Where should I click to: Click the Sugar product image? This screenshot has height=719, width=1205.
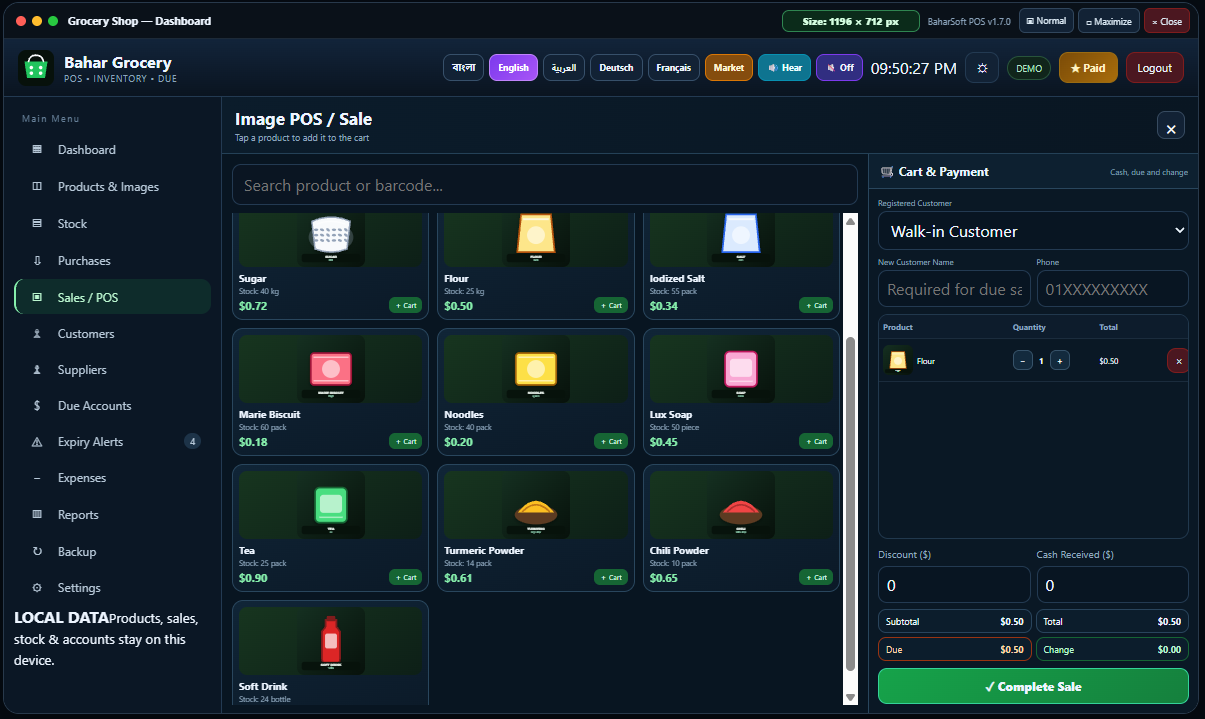click(331, 238)
